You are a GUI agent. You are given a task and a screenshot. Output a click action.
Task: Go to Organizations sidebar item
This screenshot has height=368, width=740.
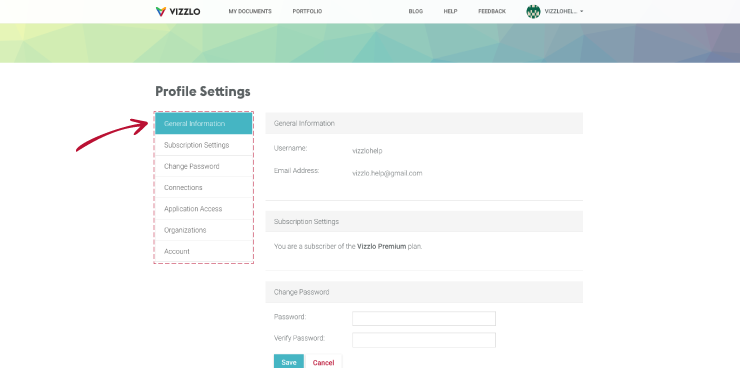click(203, 230)
